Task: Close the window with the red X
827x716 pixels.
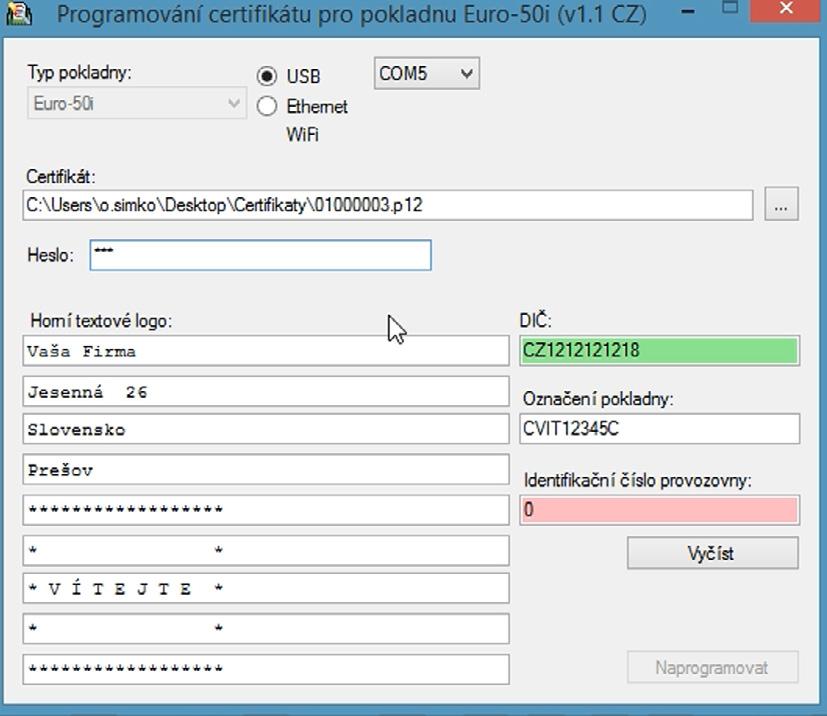Action: 785,10
